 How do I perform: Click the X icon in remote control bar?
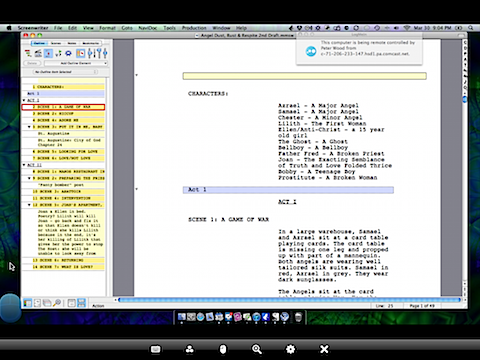point(324,349)
